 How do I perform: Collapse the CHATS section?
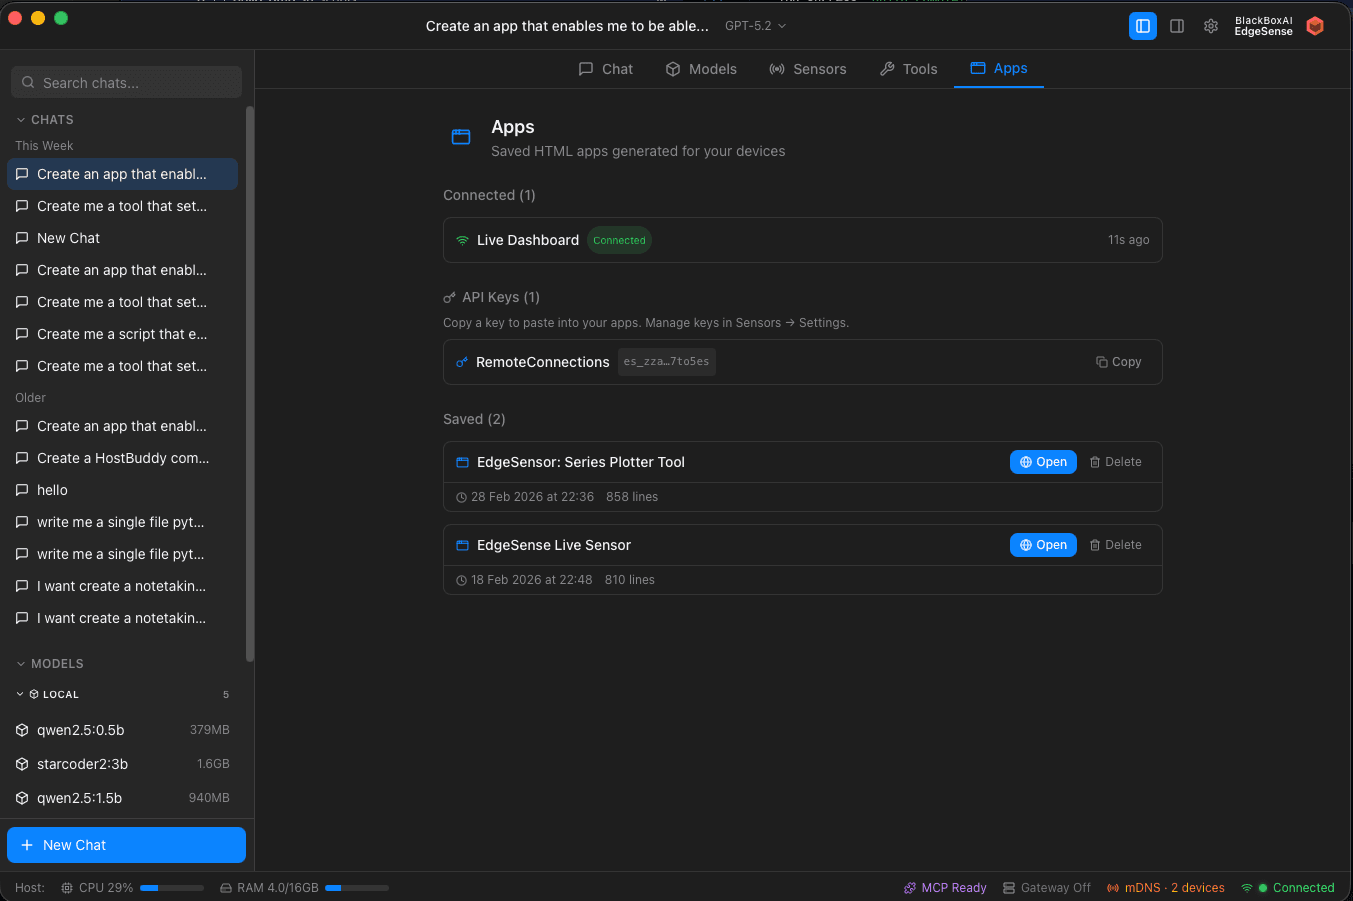(x=21, y=120)
